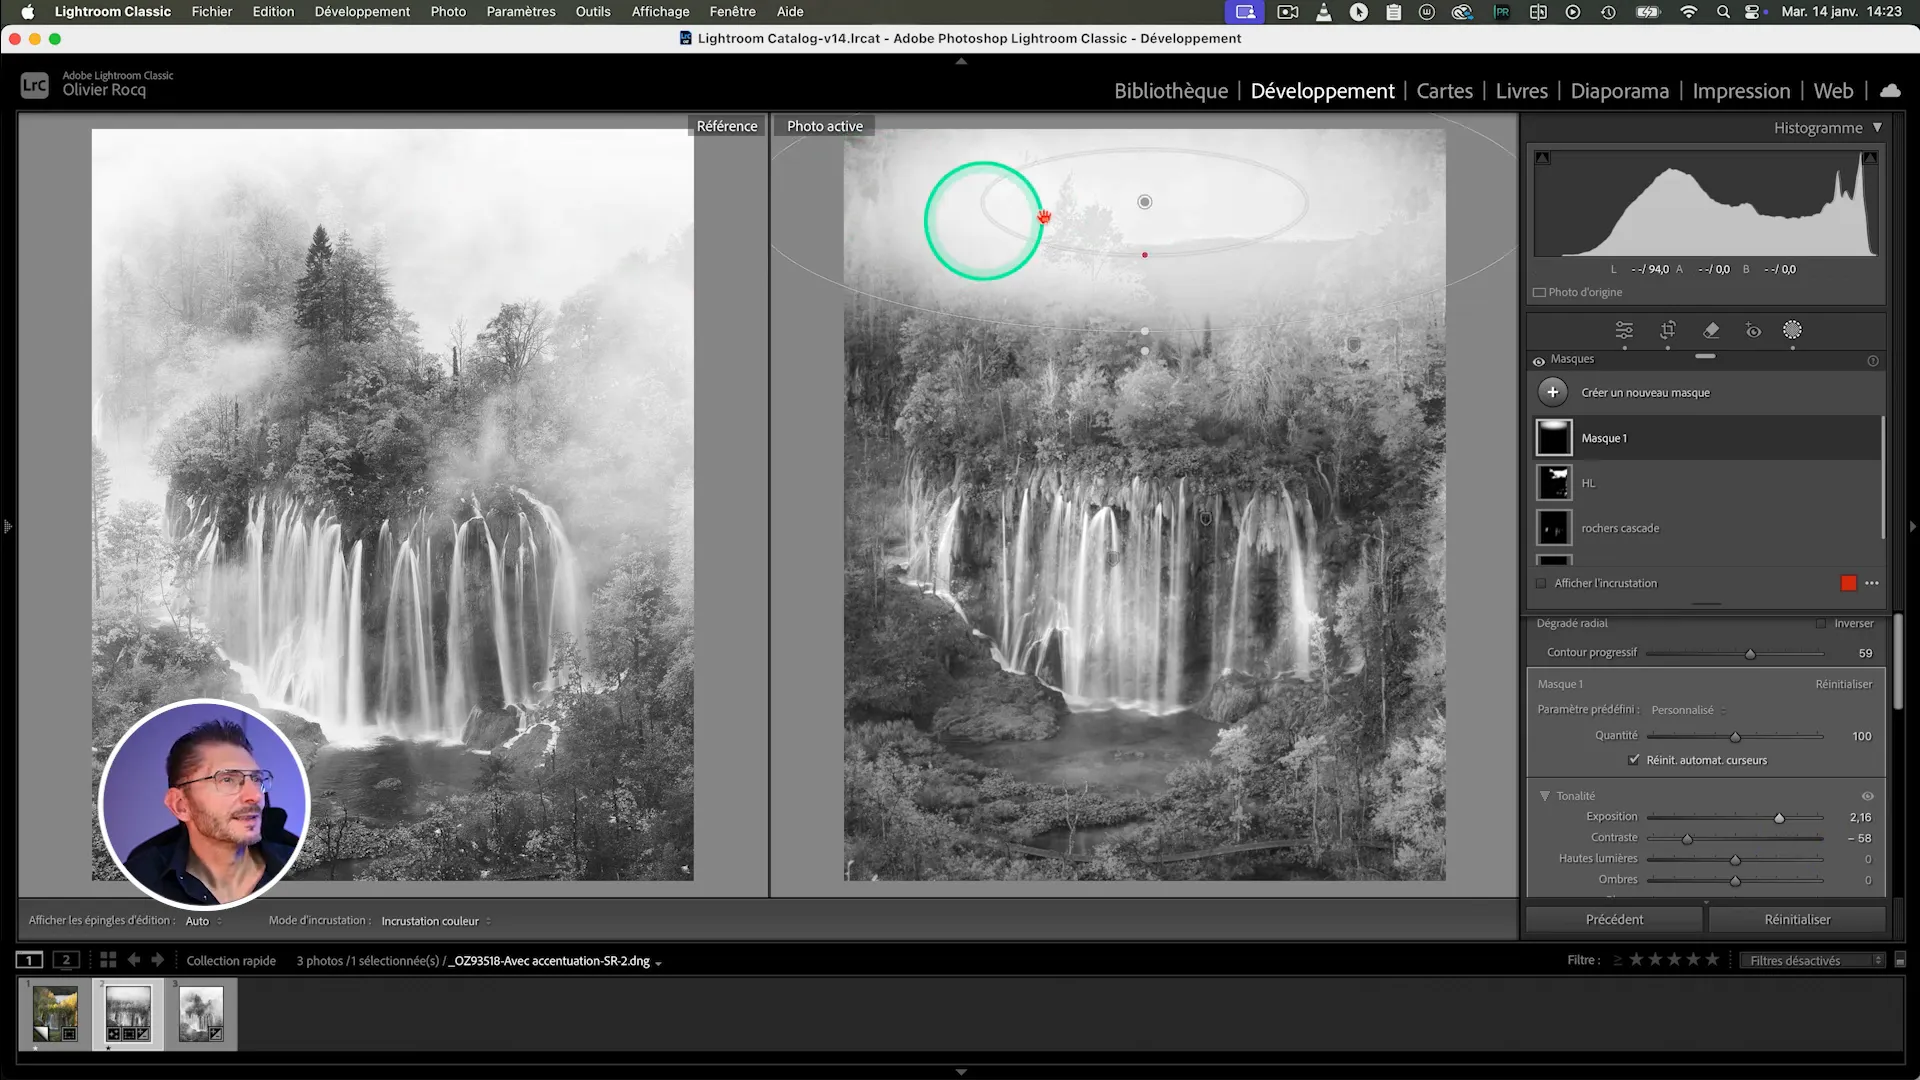This screenshot has height=1080, width=1920.
Task: Click the red overlay color swatch
Action: 1848,583
